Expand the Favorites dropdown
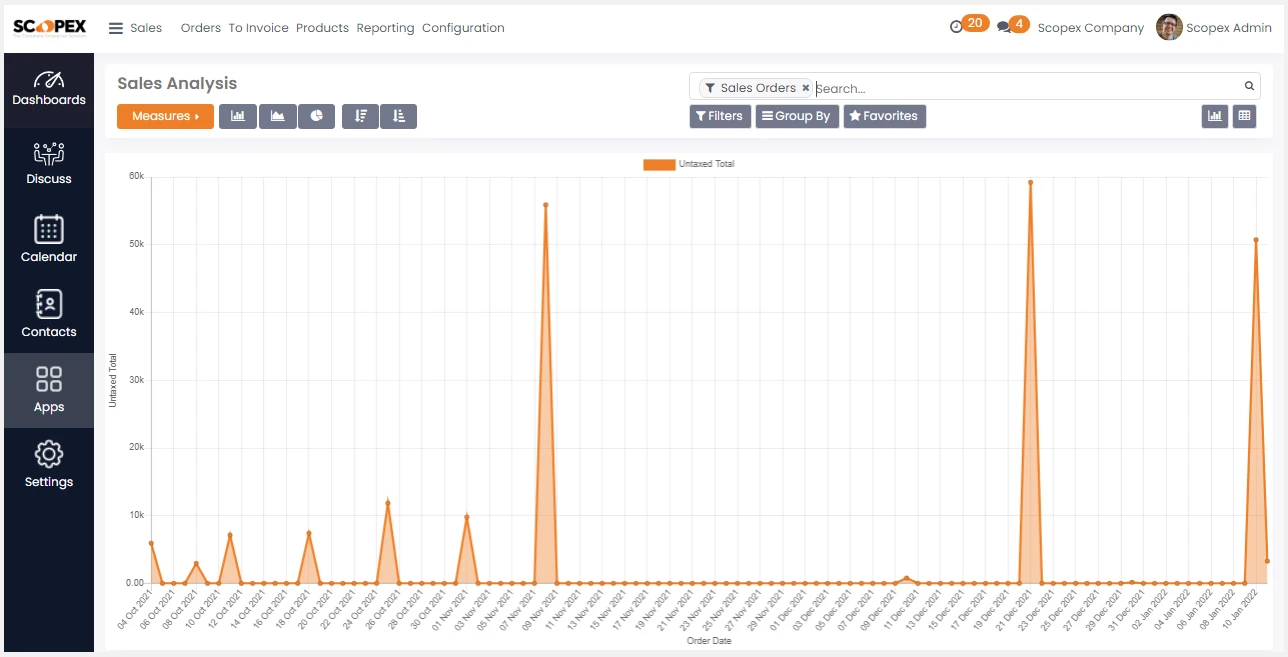Viewport: 1288px width, 657px height. pyautogui.click(x=884, y=116)
